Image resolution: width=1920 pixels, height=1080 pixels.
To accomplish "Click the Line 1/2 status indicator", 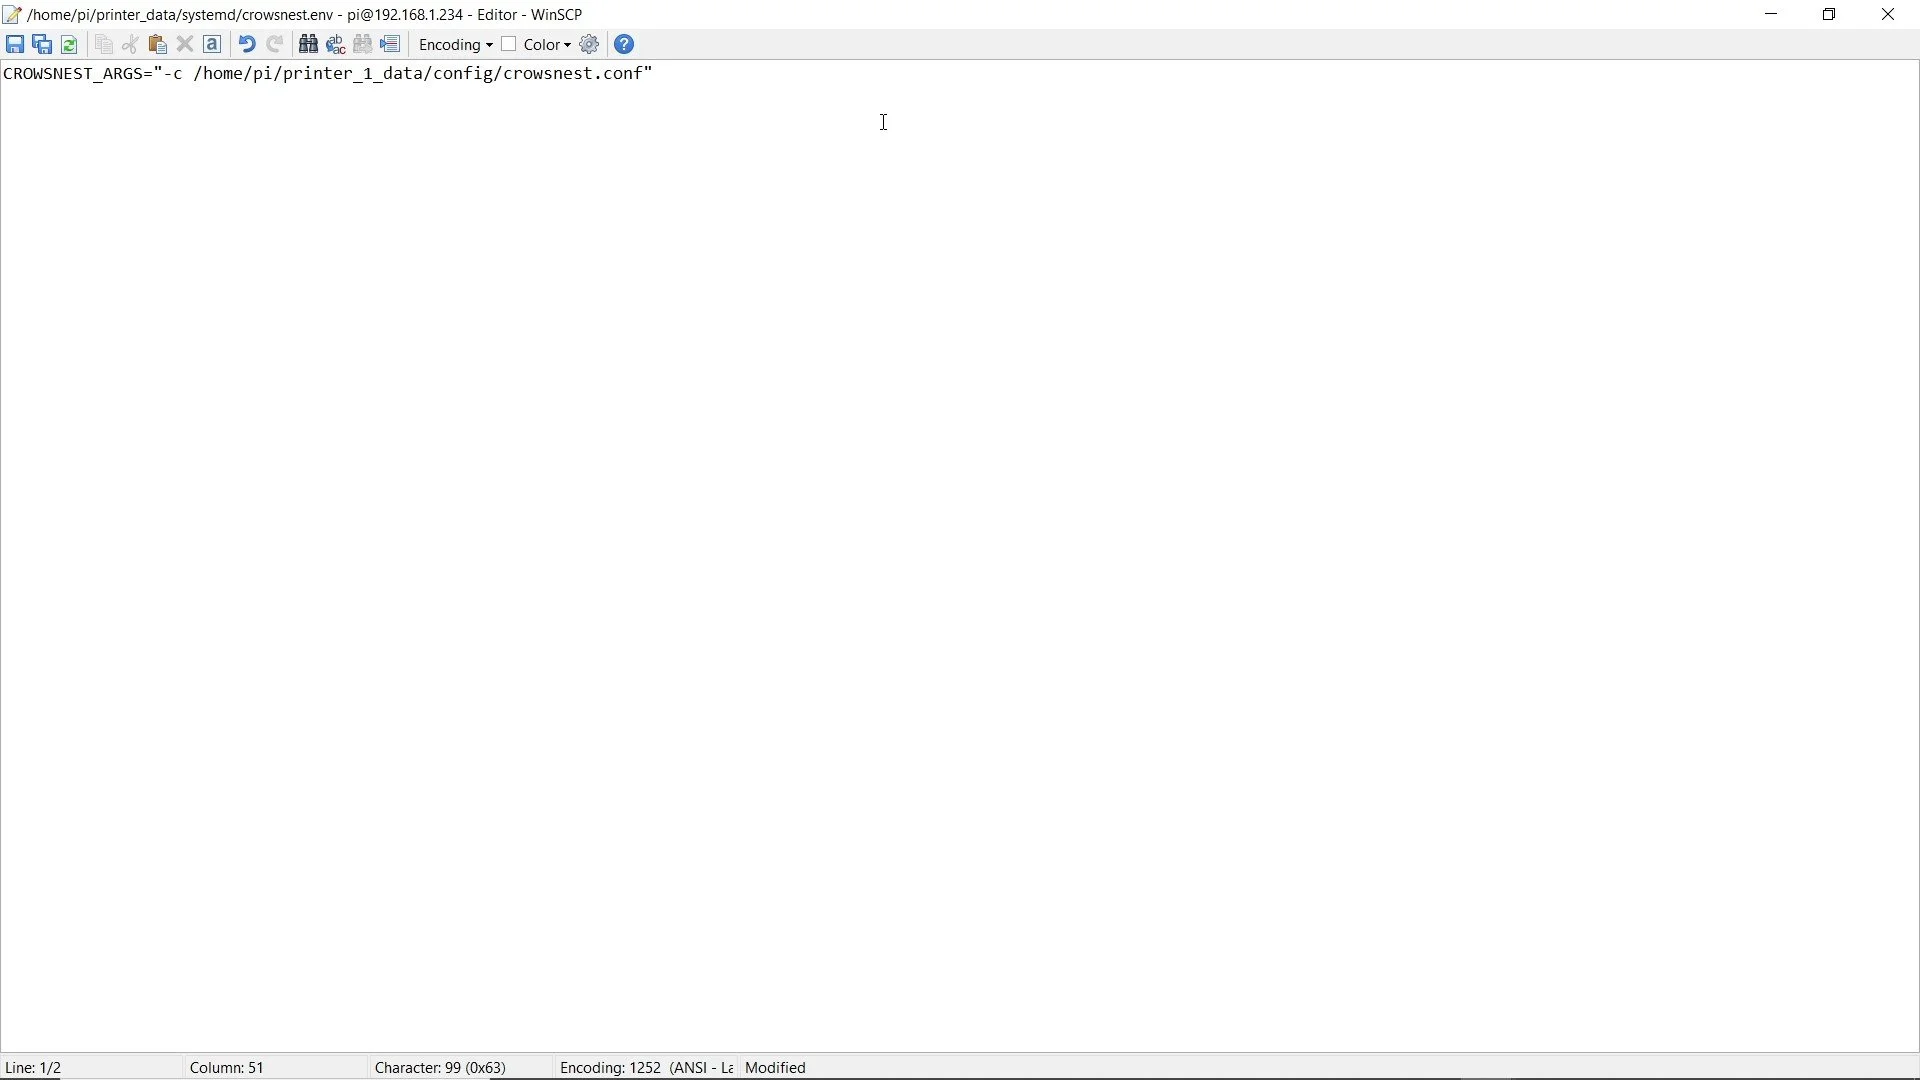I will pos(35,1068).
